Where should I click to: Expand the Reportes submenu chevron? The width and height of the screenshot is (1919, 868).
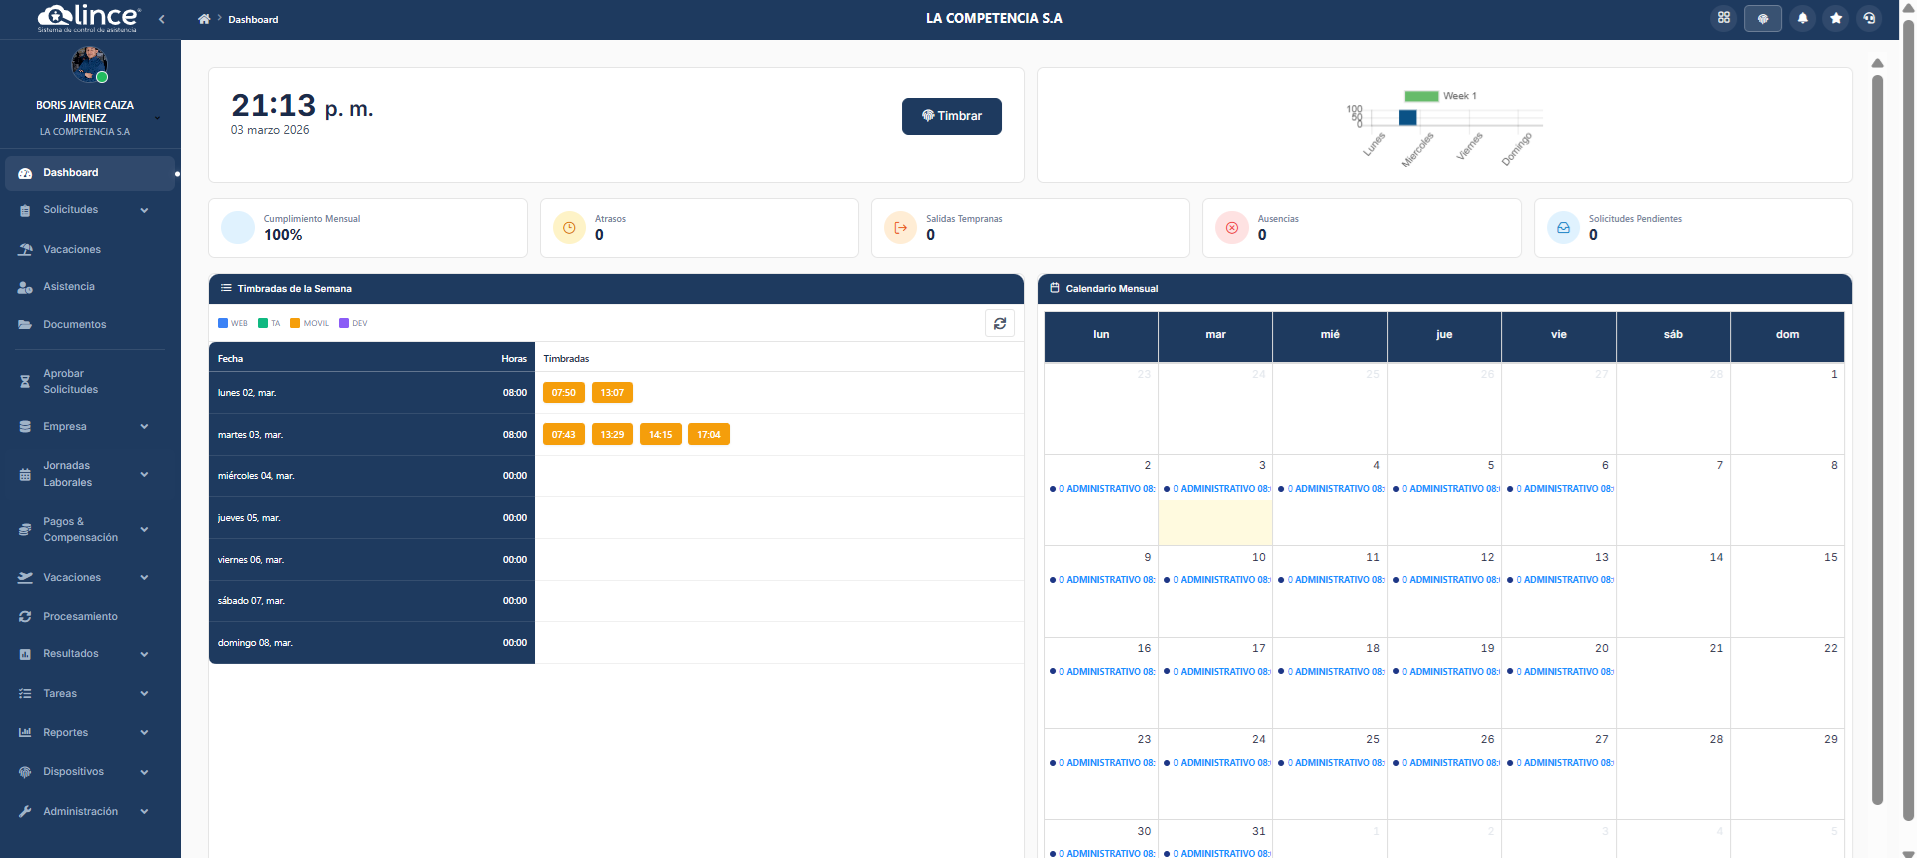click(144, 733)
